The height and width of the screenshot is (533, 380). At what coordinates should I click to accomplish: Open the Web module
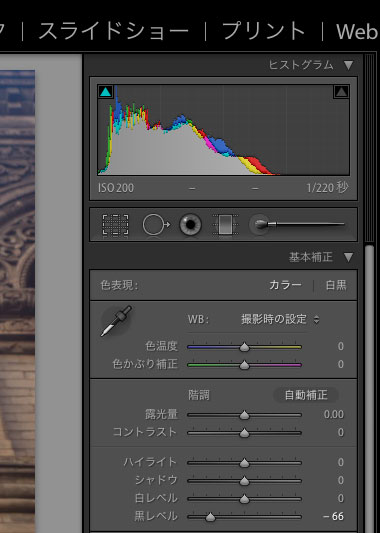coord(358,32)
